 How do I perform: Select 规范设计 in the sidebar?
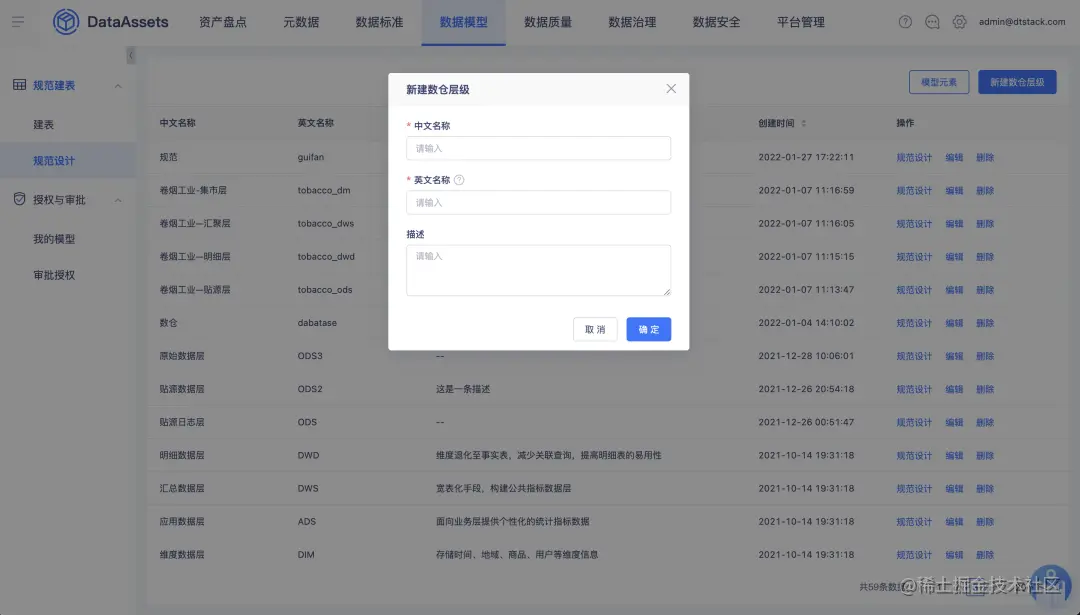68,160
